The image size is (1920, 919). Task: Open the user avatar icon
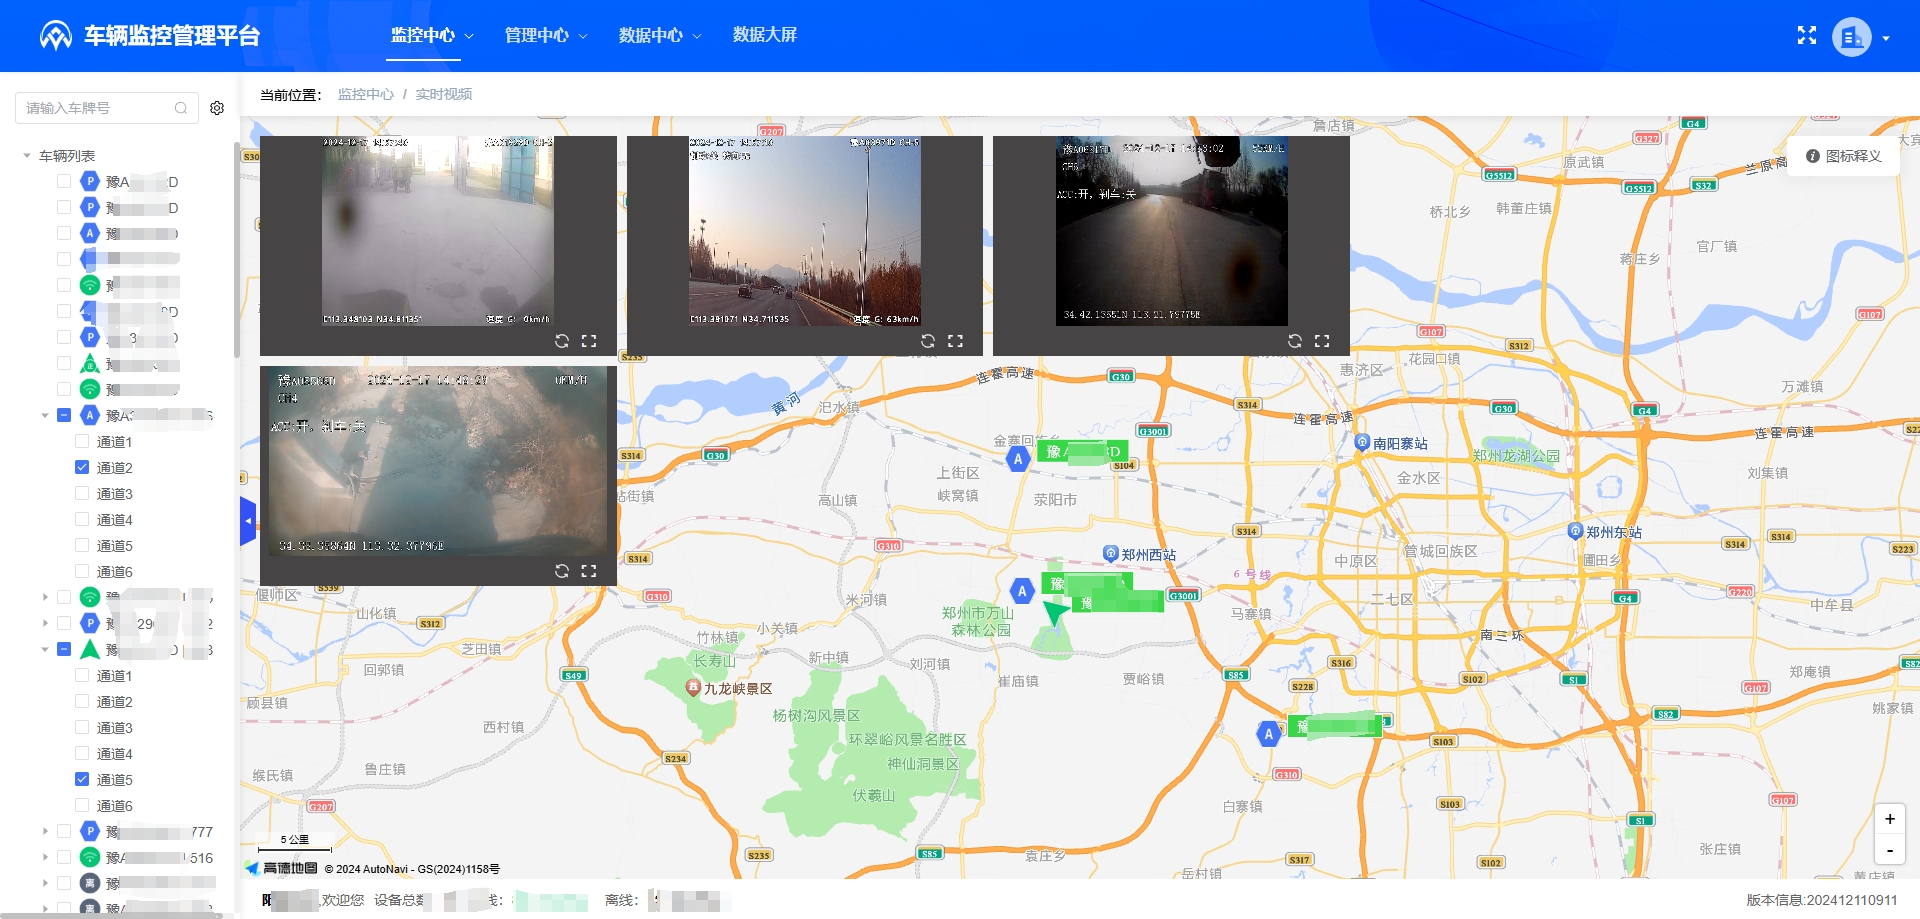[x=1851, y=37]
